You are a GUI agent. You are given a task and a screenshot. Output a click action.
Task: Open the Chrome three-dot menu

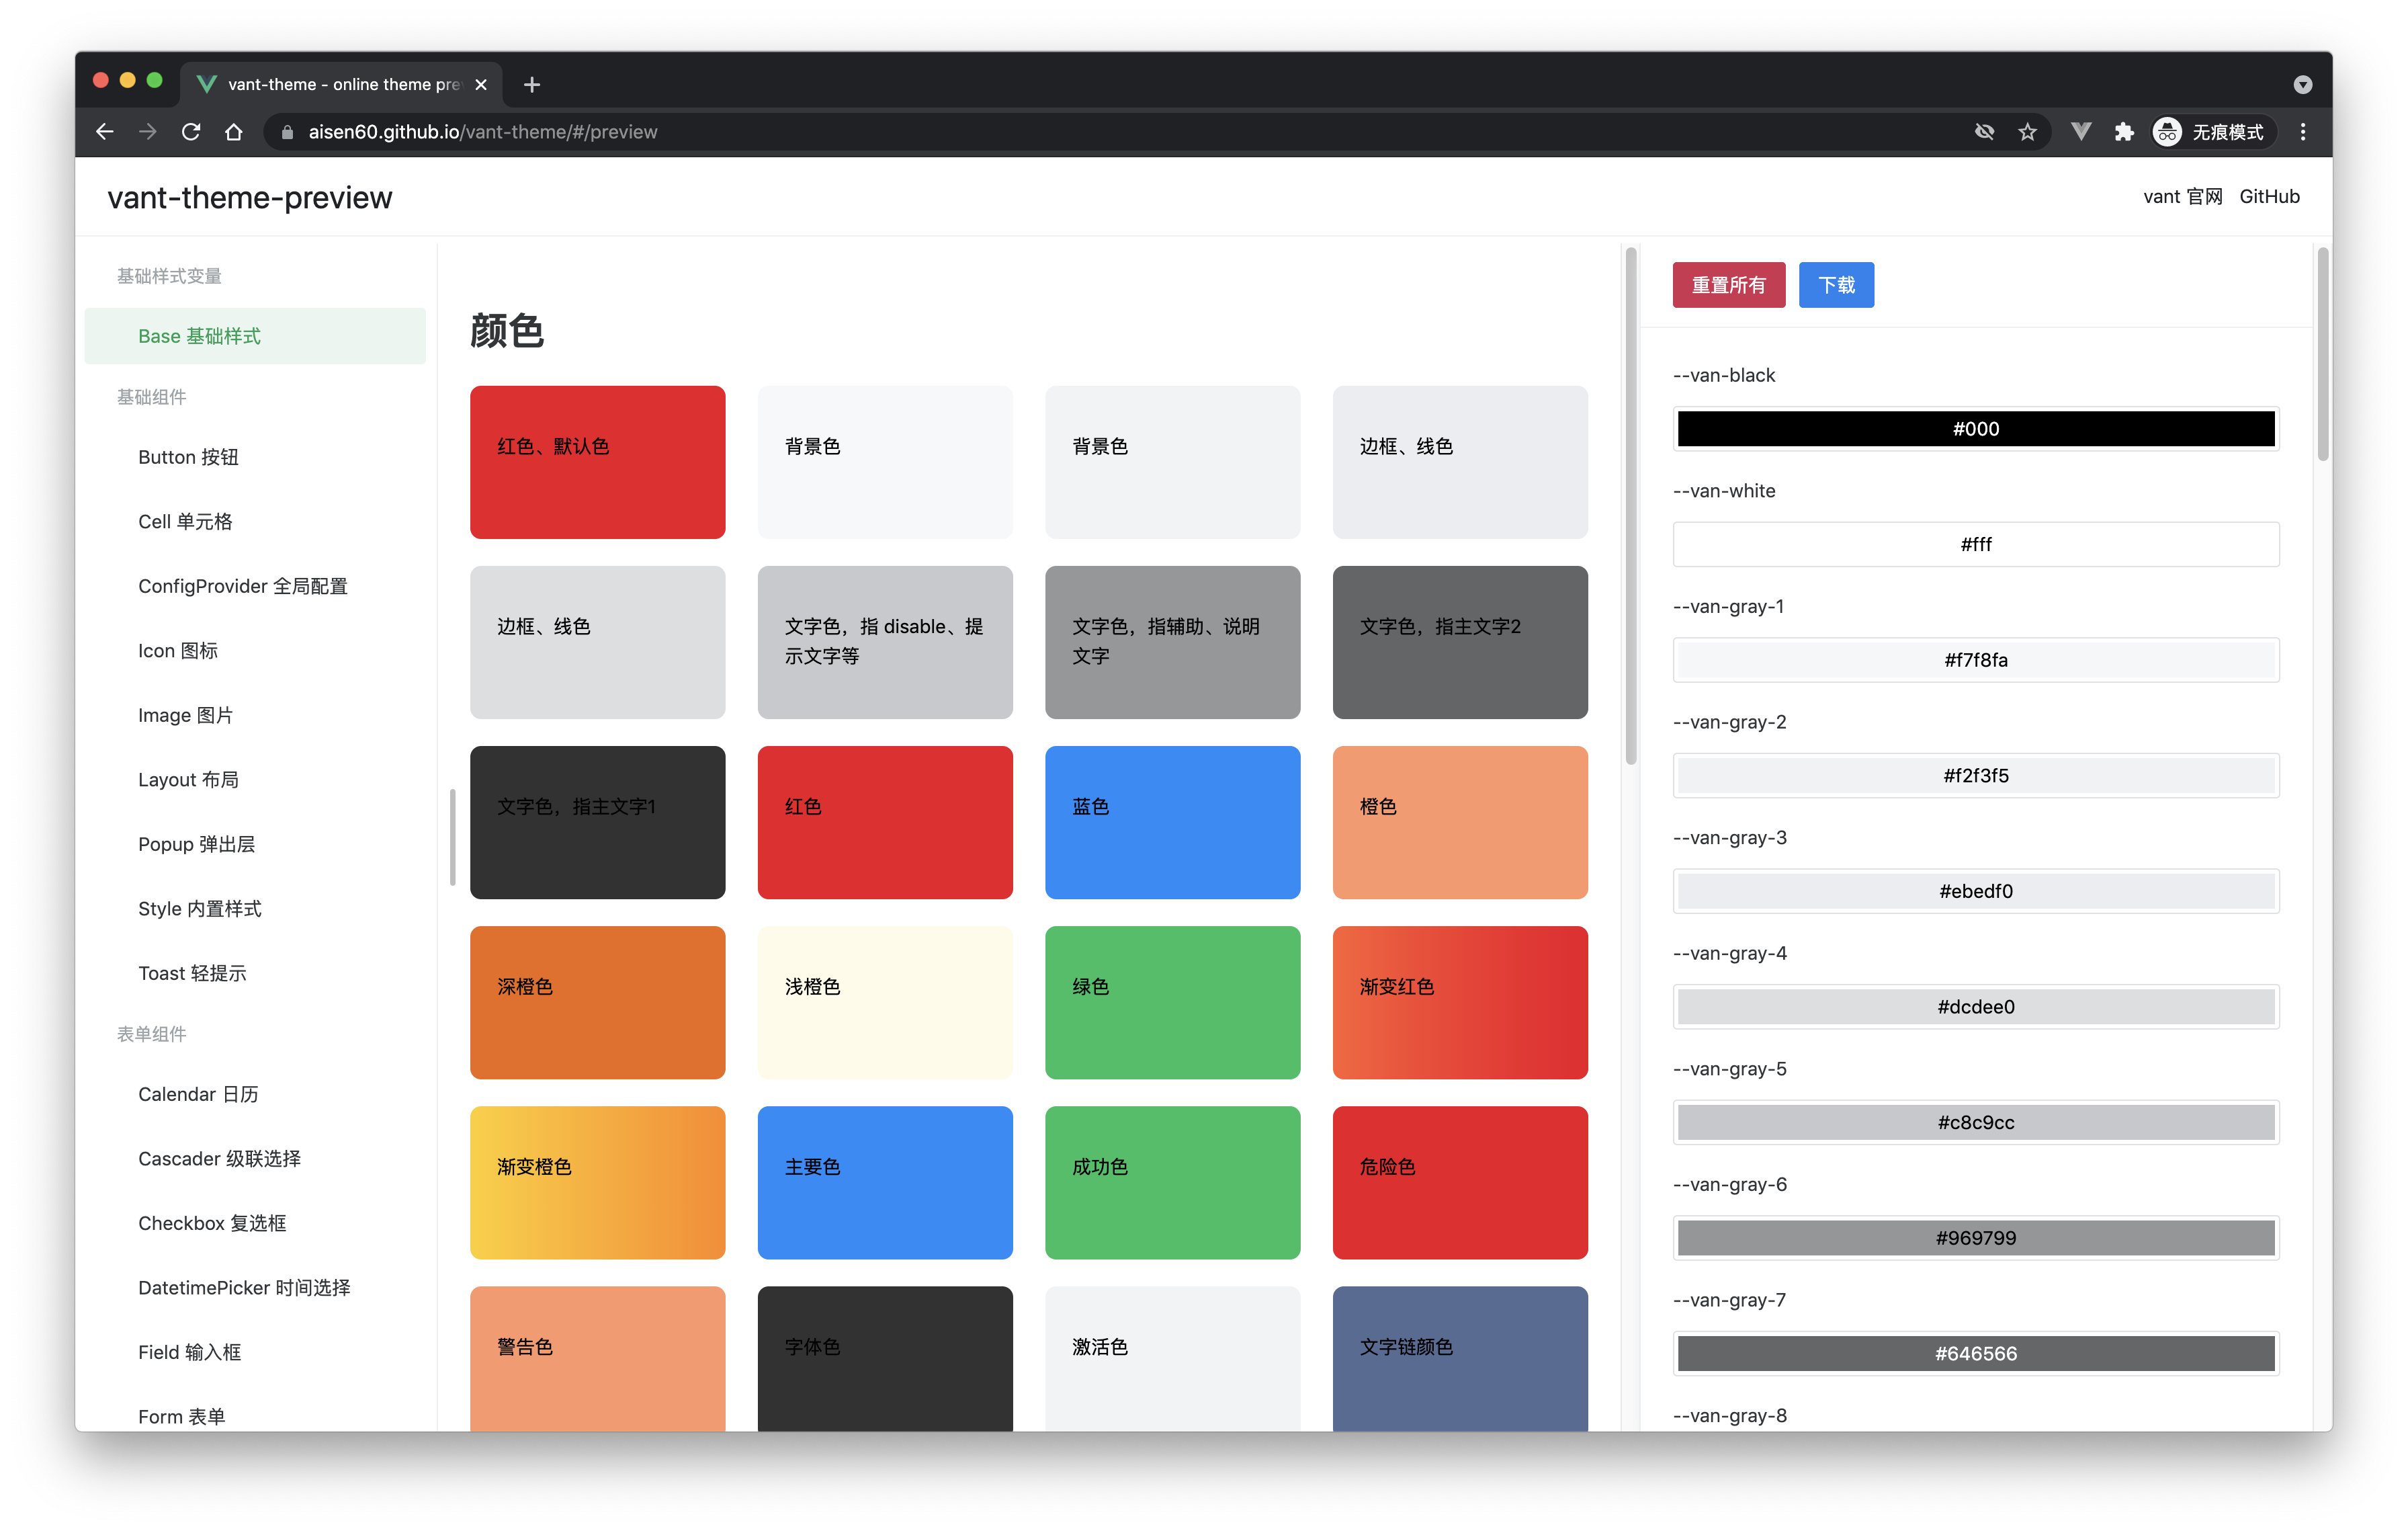coord(2303,131)
